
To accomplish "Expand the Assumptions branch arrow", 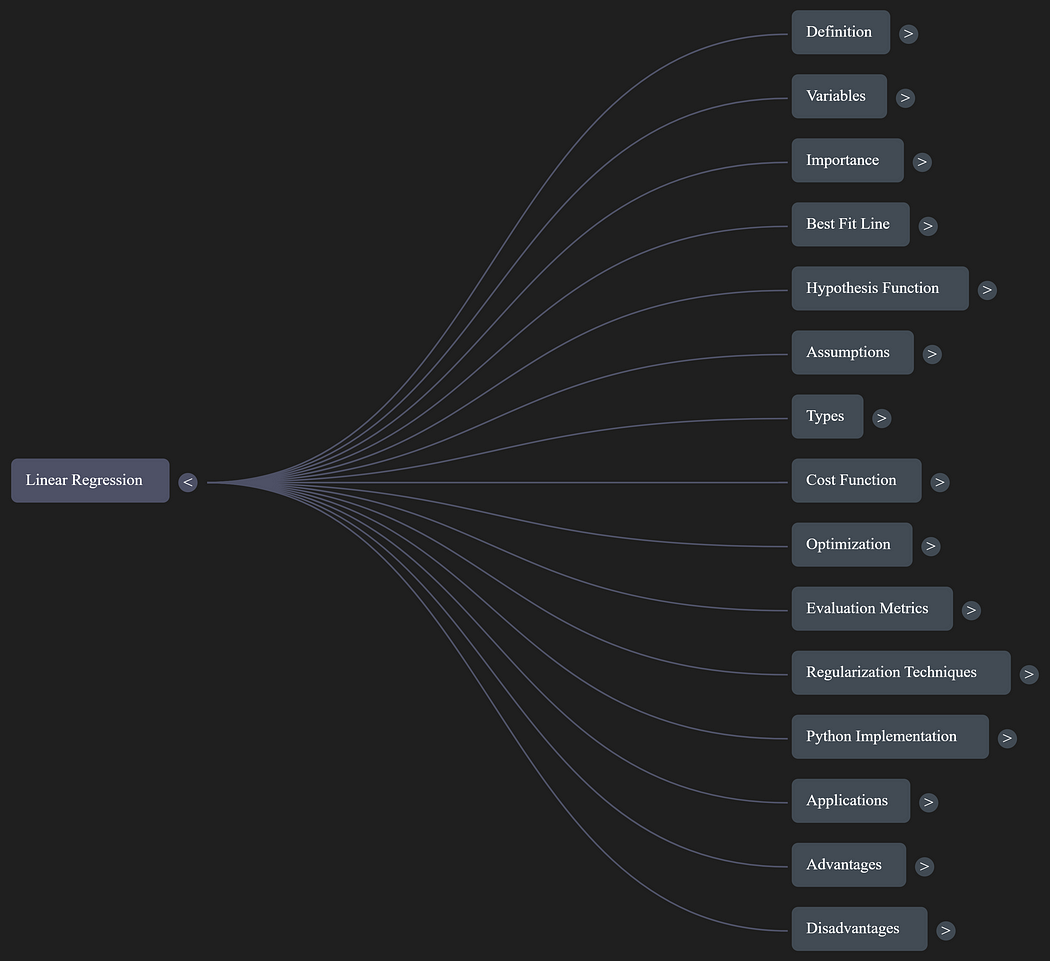I will 932,353.
